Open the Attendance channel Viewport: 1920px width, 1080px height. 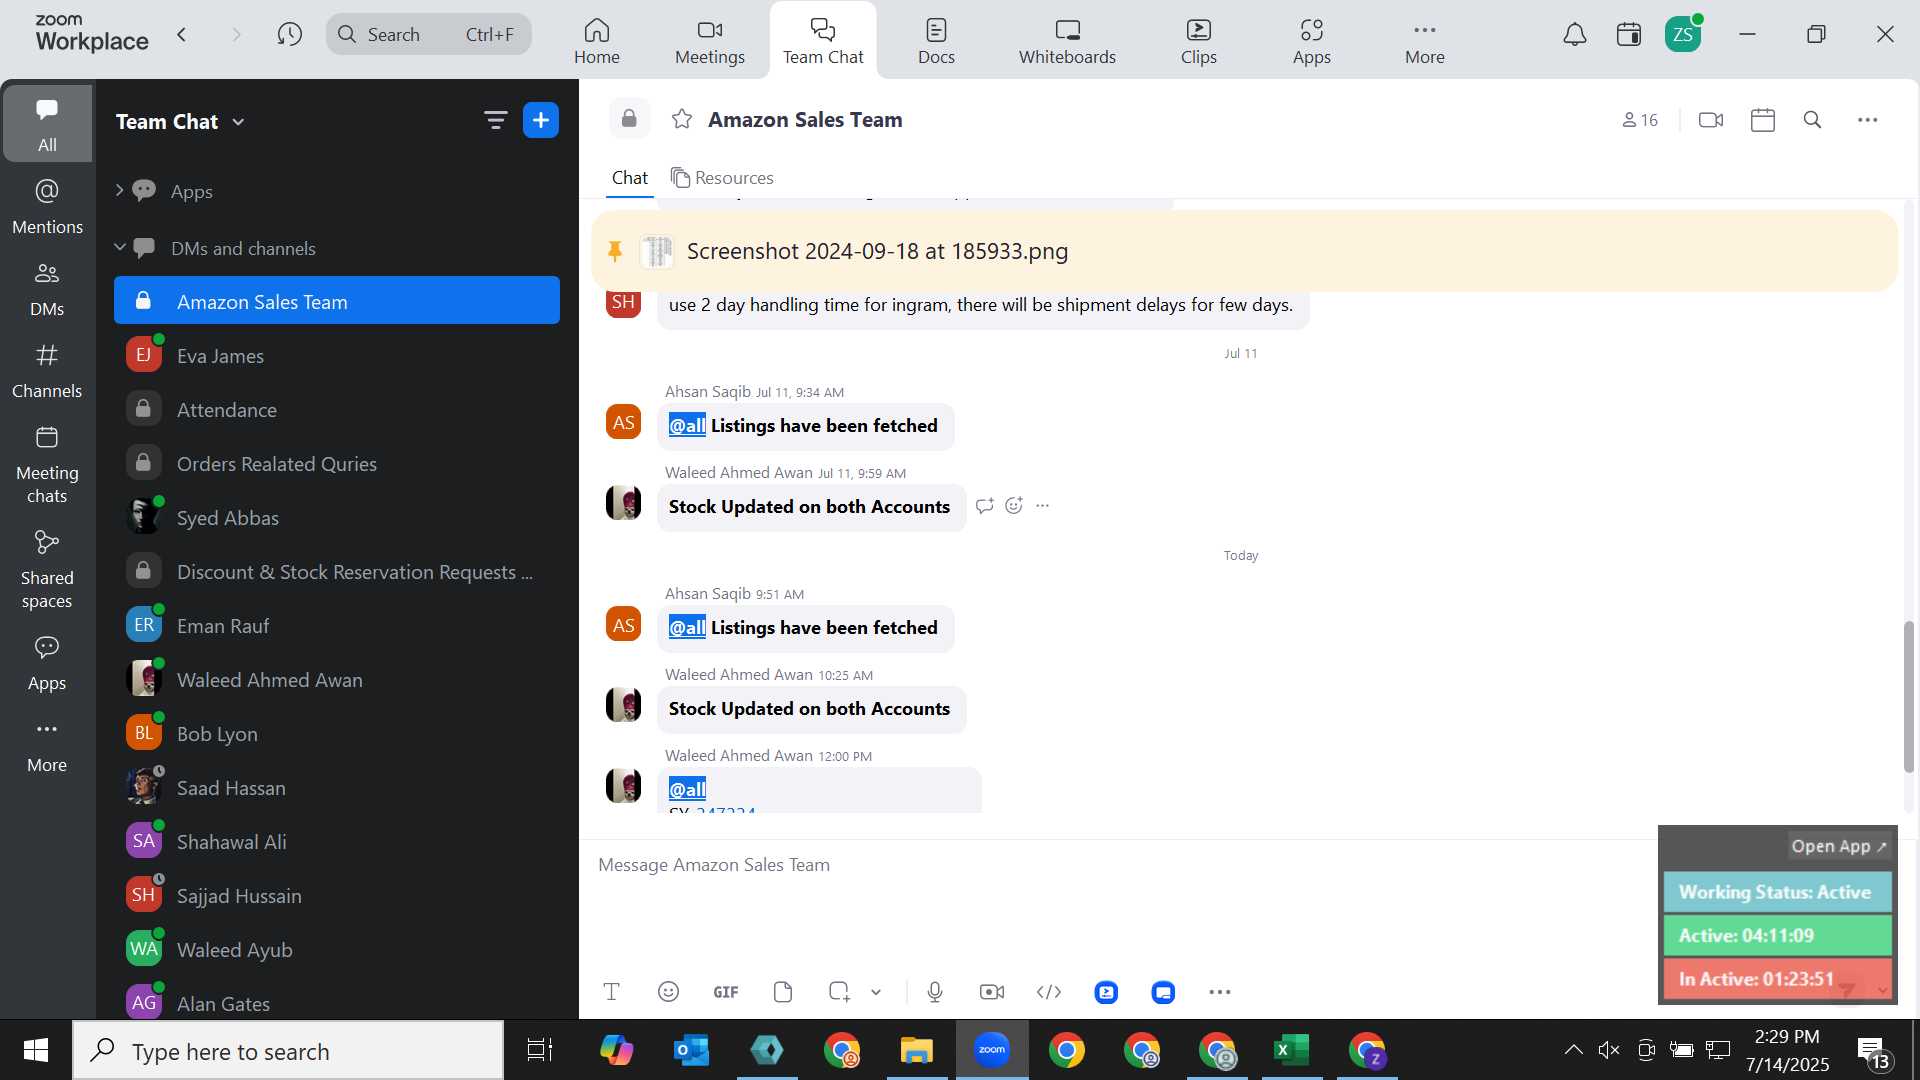[x=337, y=410]
